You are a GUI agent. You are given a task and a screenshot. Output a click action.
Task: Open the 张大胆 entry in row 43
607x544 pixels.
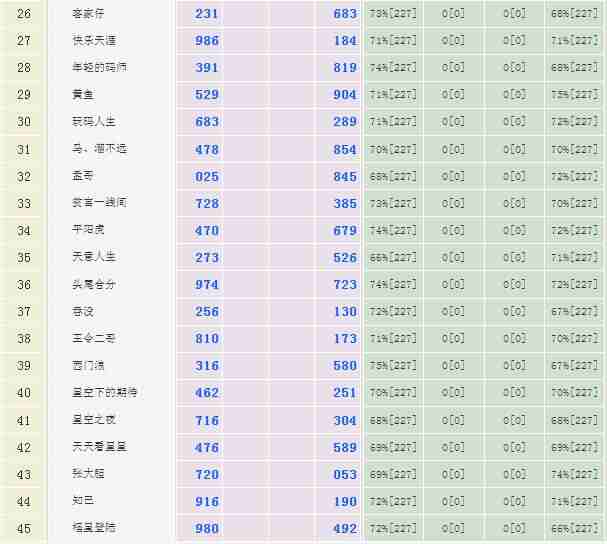coord(86,474)
